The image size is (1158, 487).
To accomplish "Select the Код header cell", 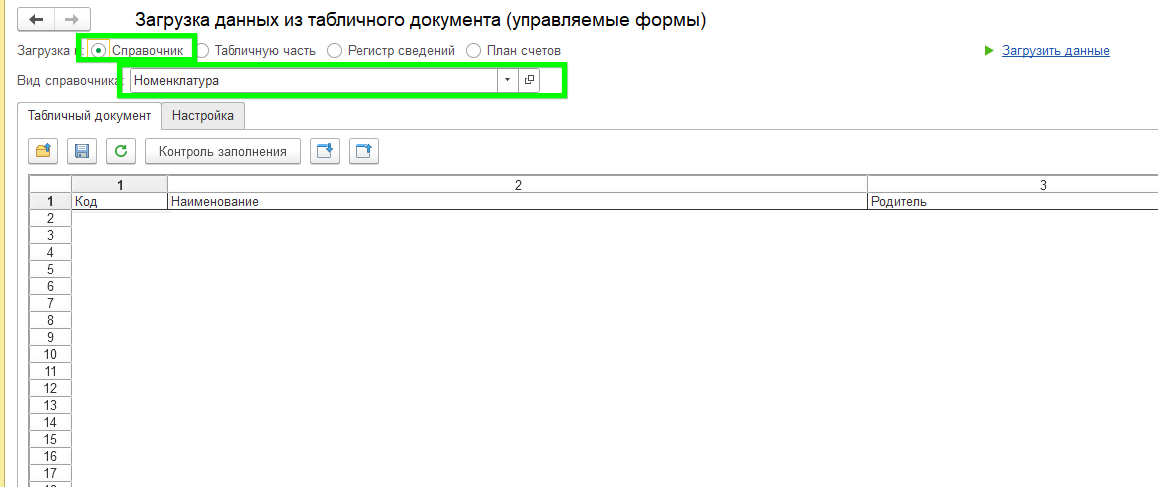I will tap(120, 201).
